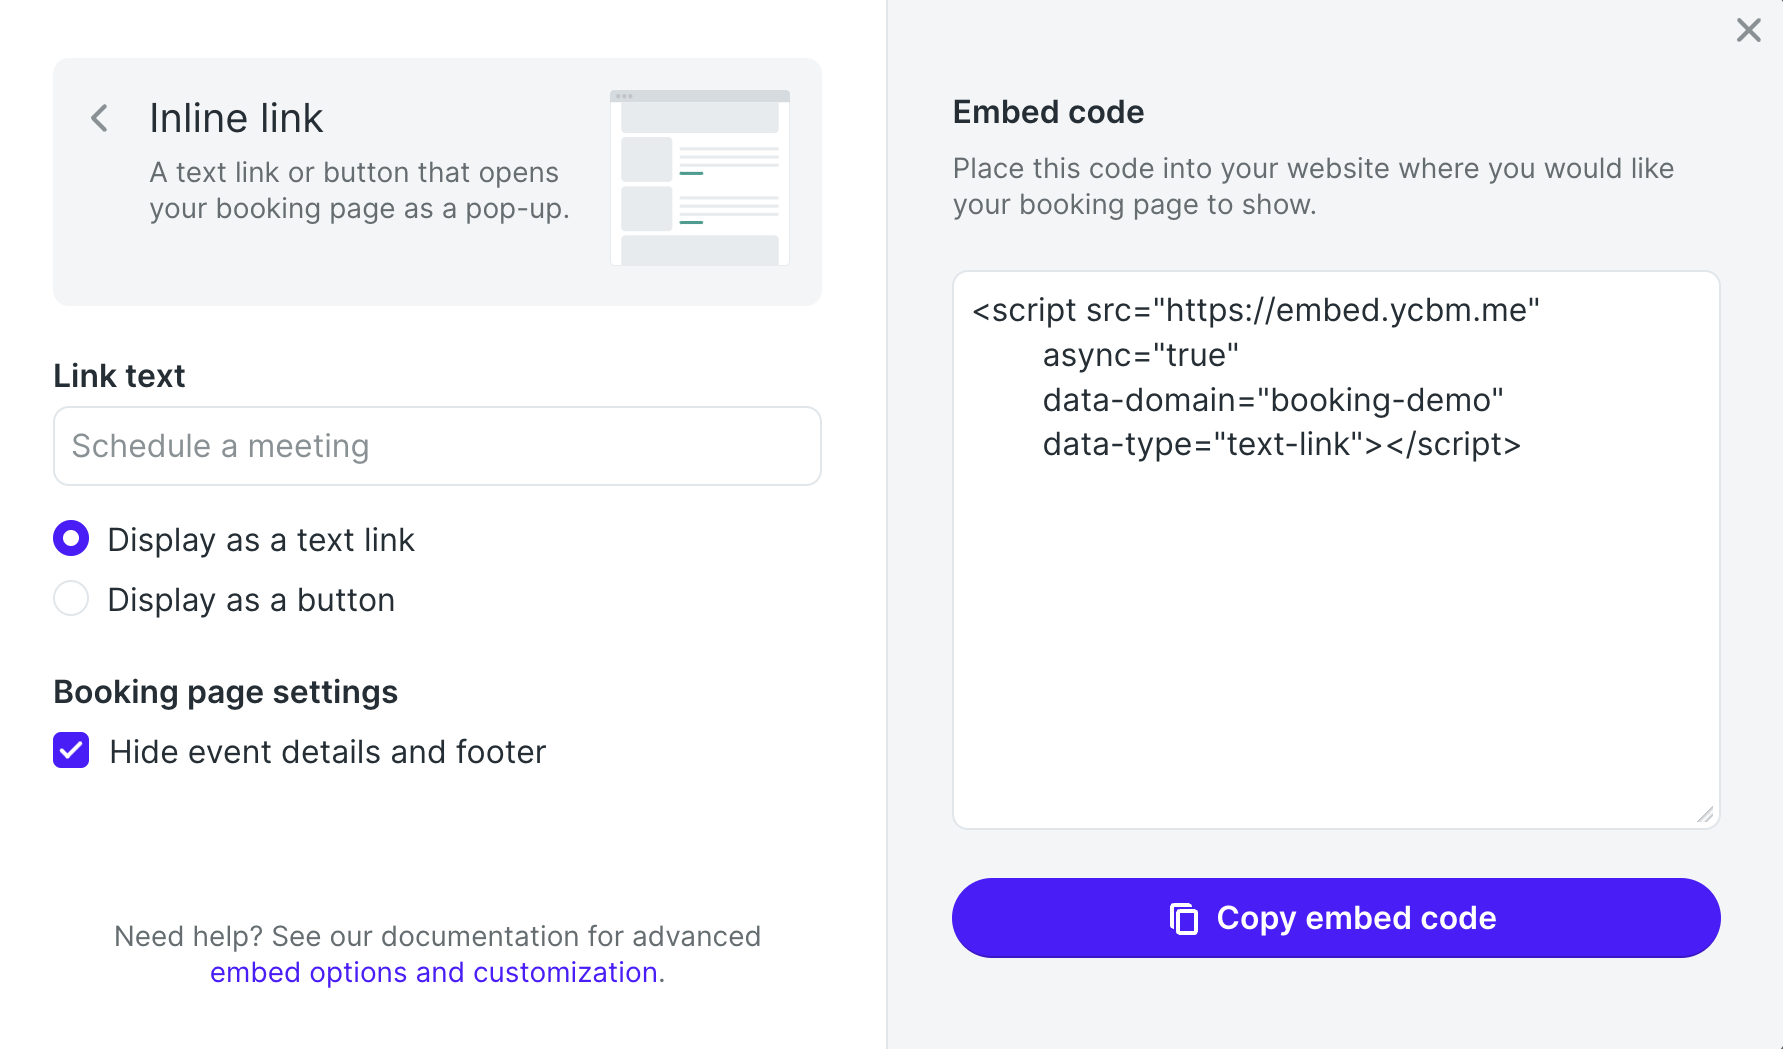Click the Inline link preview thumbnail
Image resolution: width=1783 pixels, height=1049 pixels.
(x=699, y=178)
